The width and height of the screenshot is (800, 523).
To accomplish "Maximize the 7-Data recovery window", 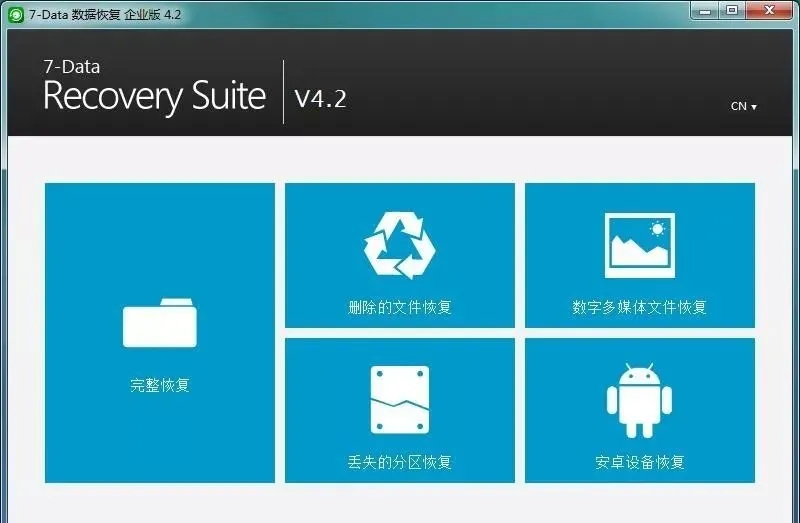I will (733, 10).
